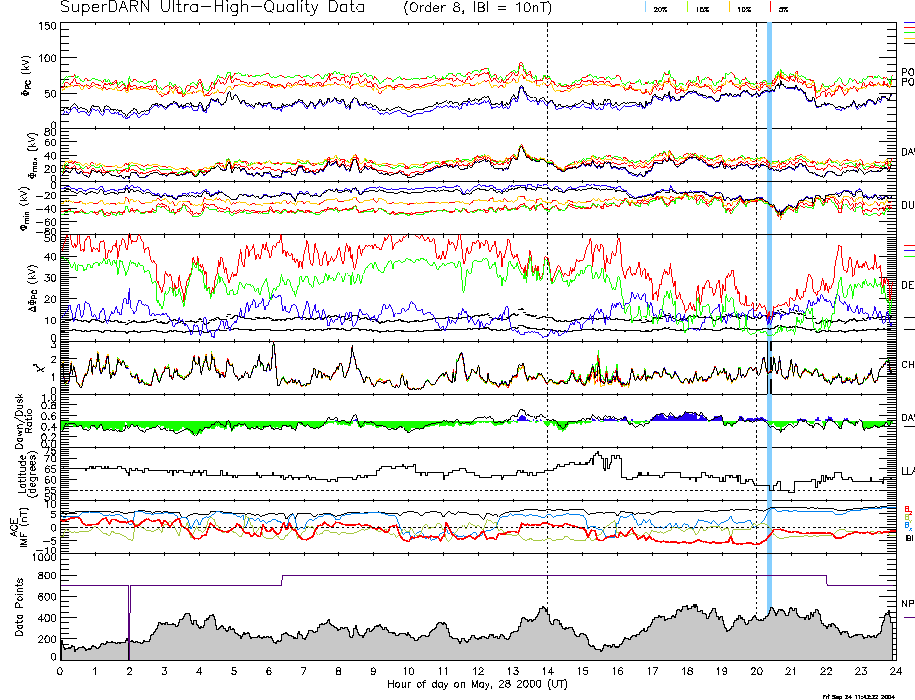Click the x-axis tick label '18'
This screenshot has width=915, height=700.
pyautogui.click(x=687, y=671)
